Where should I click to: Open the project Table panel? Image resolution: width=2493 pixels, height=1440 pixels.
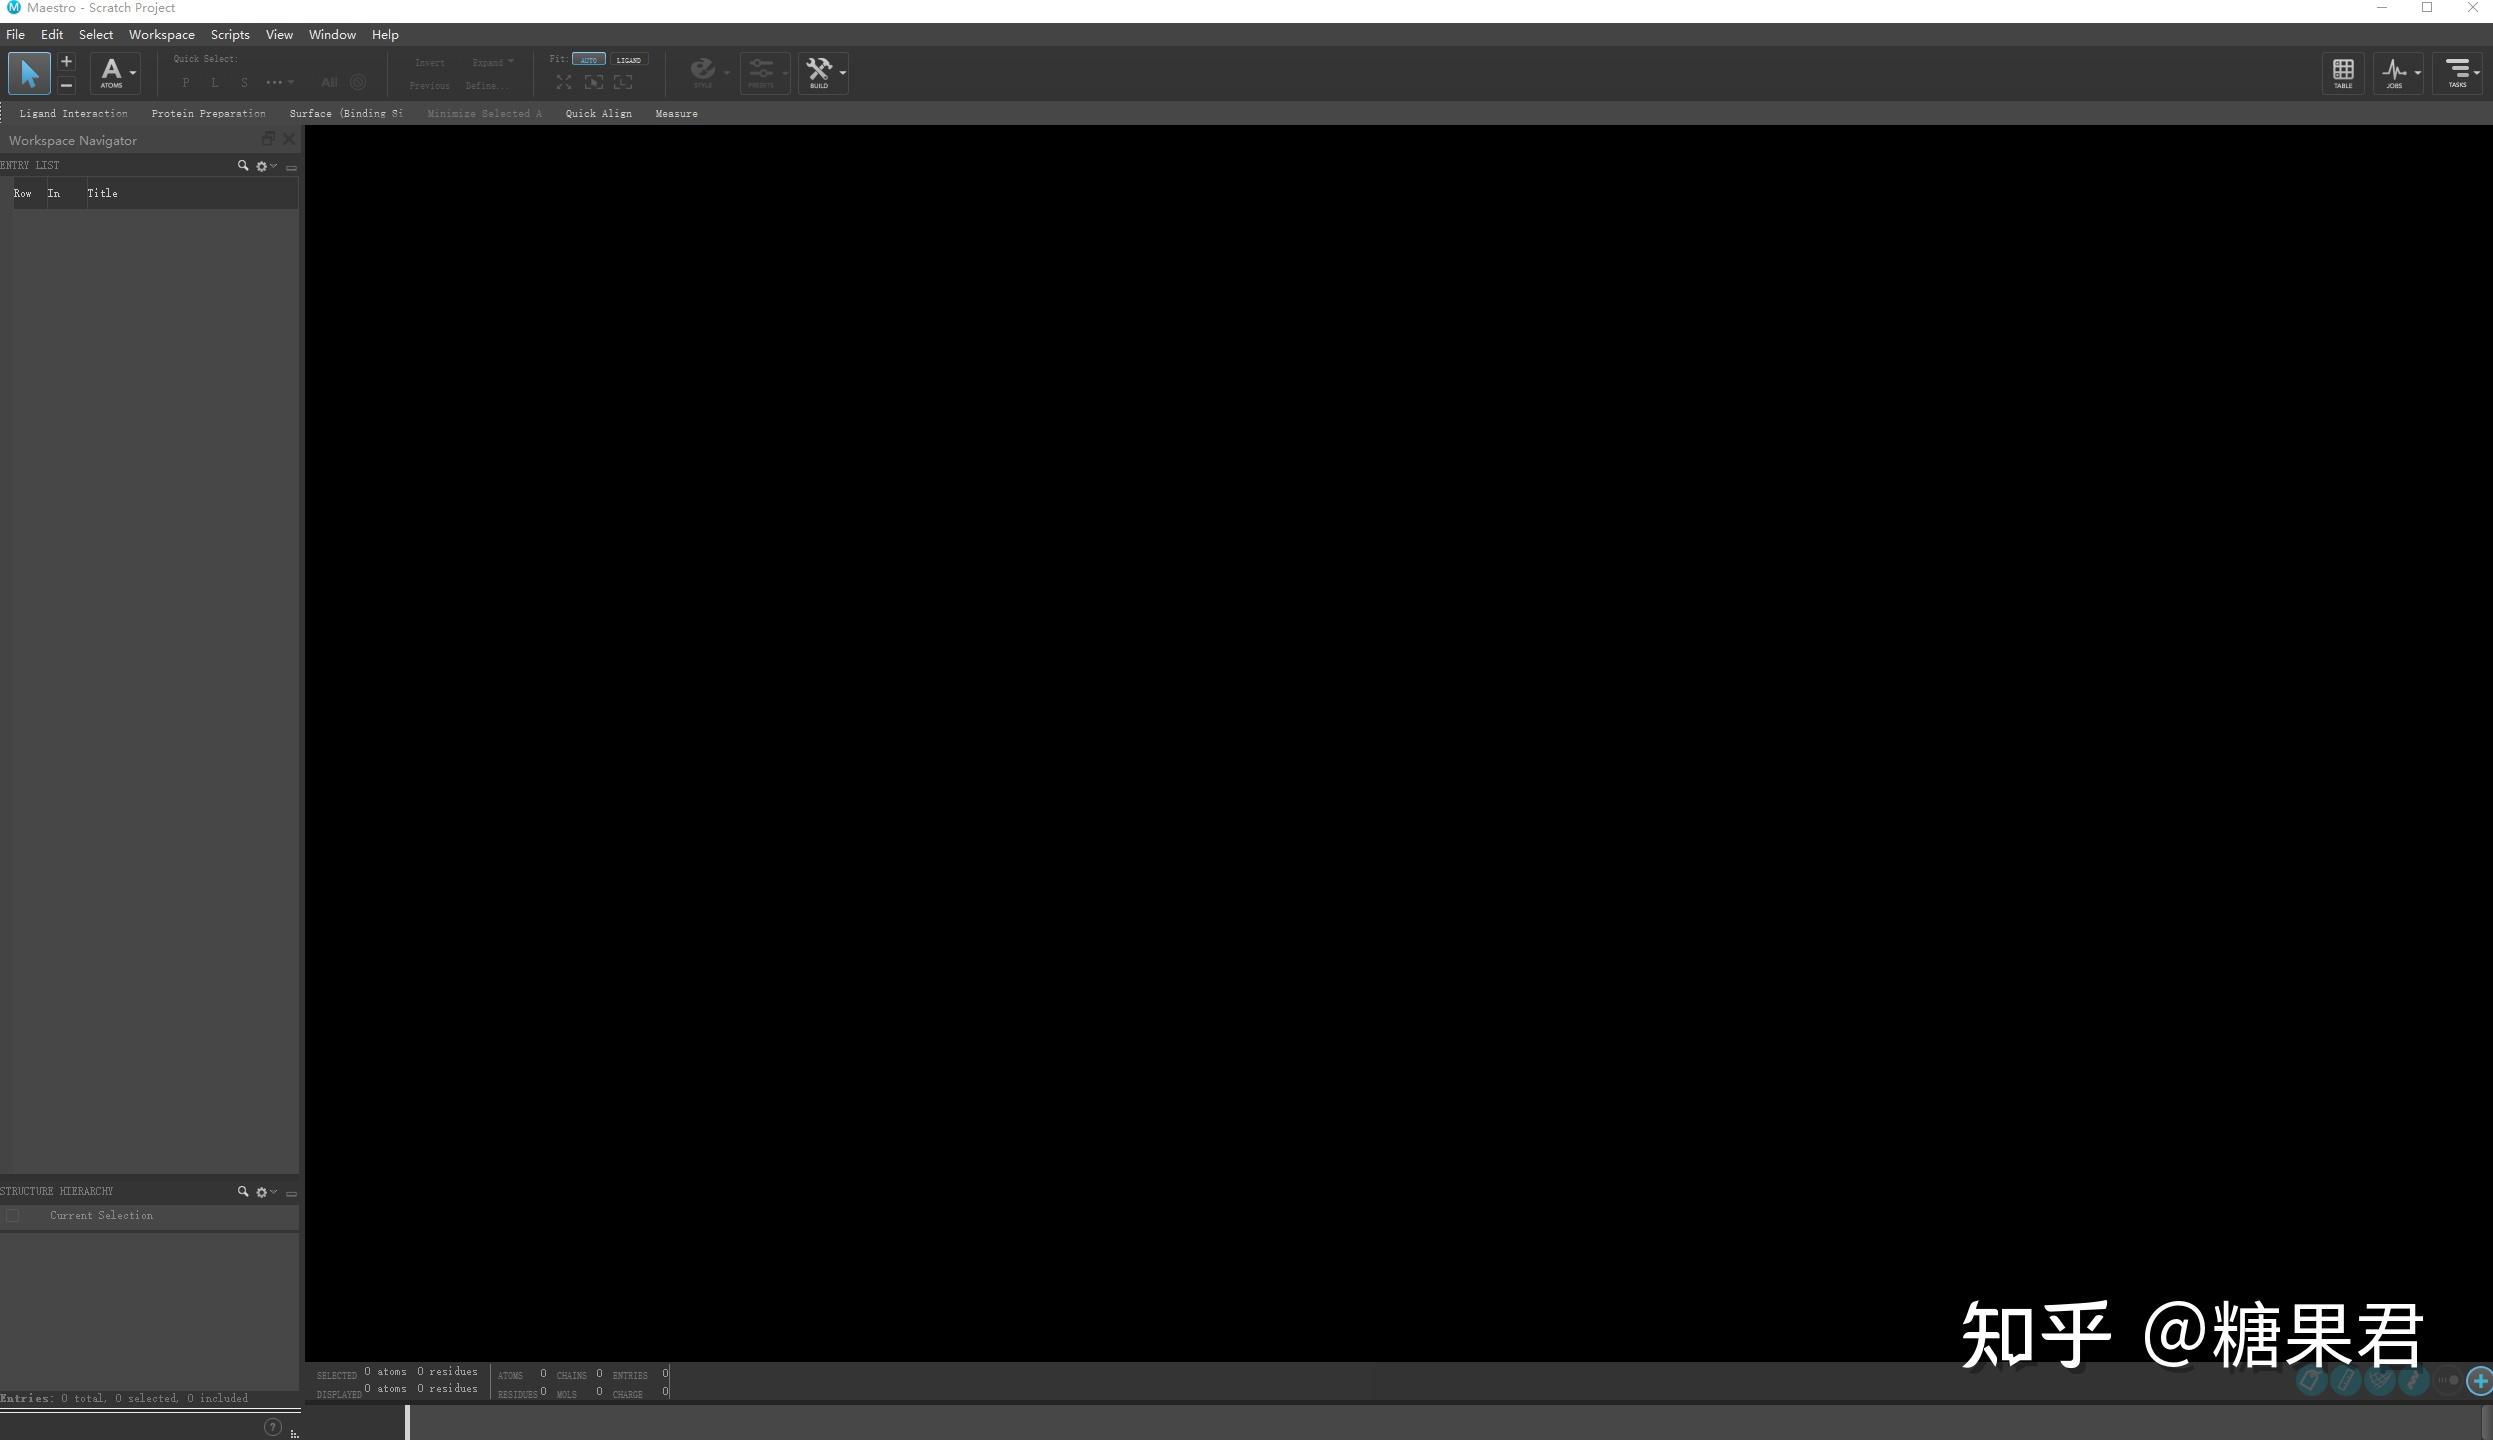[2342, 73]
